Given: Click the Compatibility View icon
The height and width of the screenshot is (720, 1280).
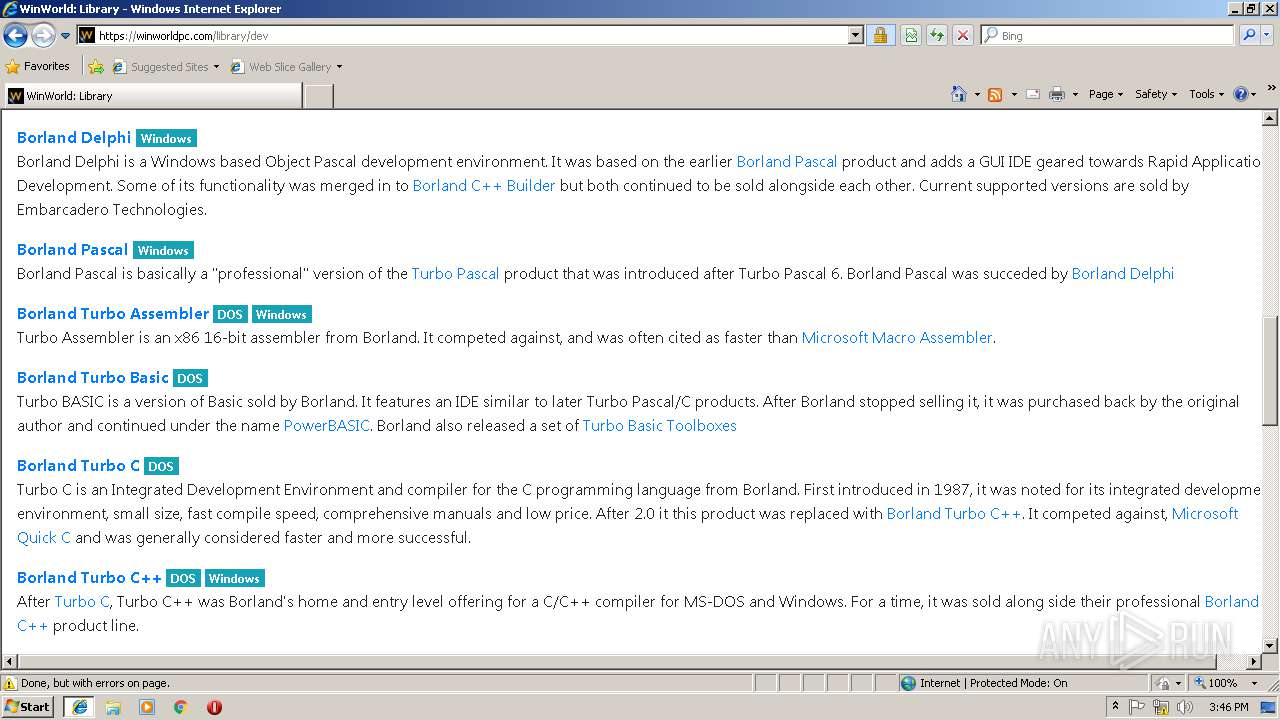Looking at the screenshot, I should click(x=911, y=35).
